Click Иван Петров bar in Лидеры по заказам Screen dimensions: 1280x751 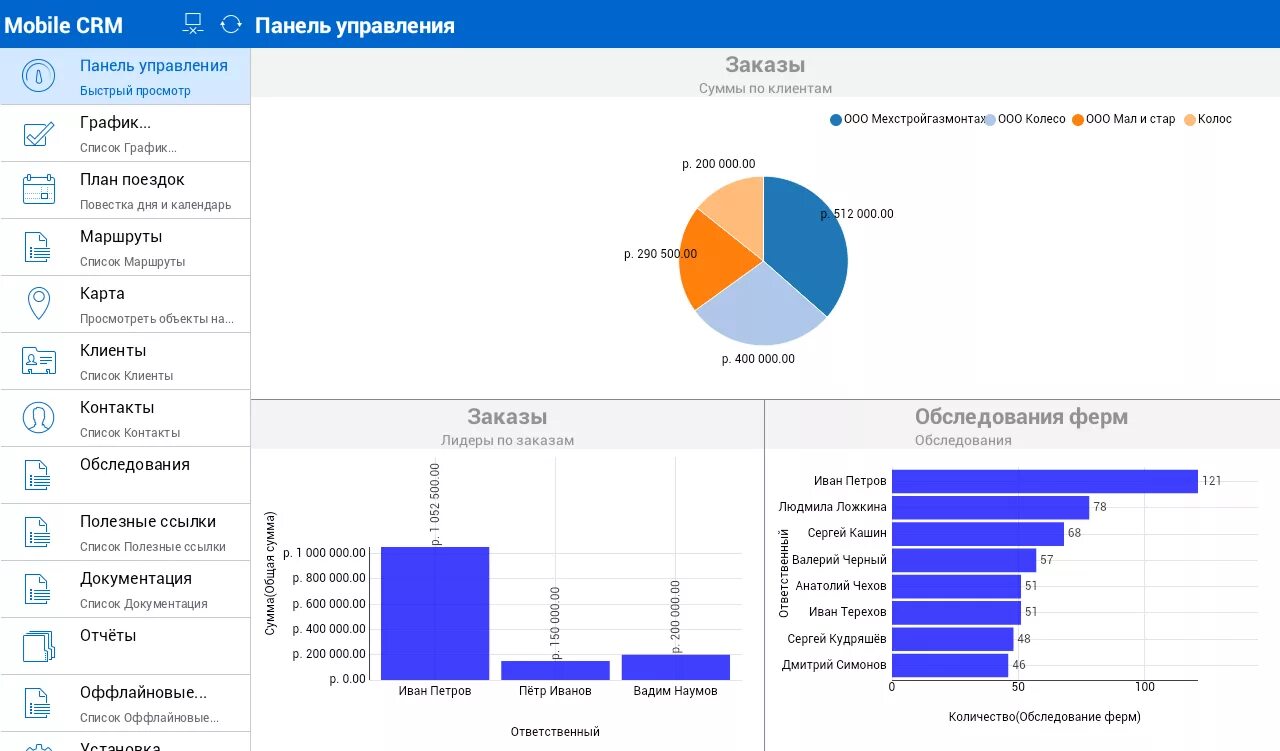coord(435,613)
